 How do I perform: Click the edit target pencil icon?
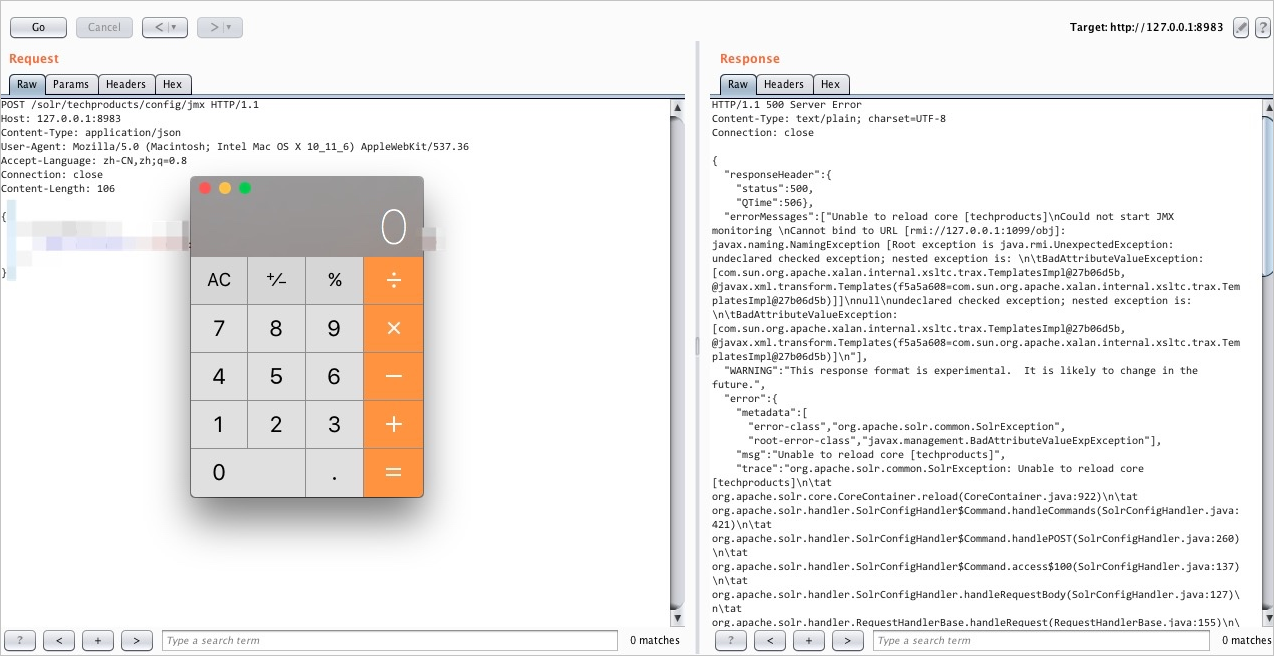click(1241, 28)
